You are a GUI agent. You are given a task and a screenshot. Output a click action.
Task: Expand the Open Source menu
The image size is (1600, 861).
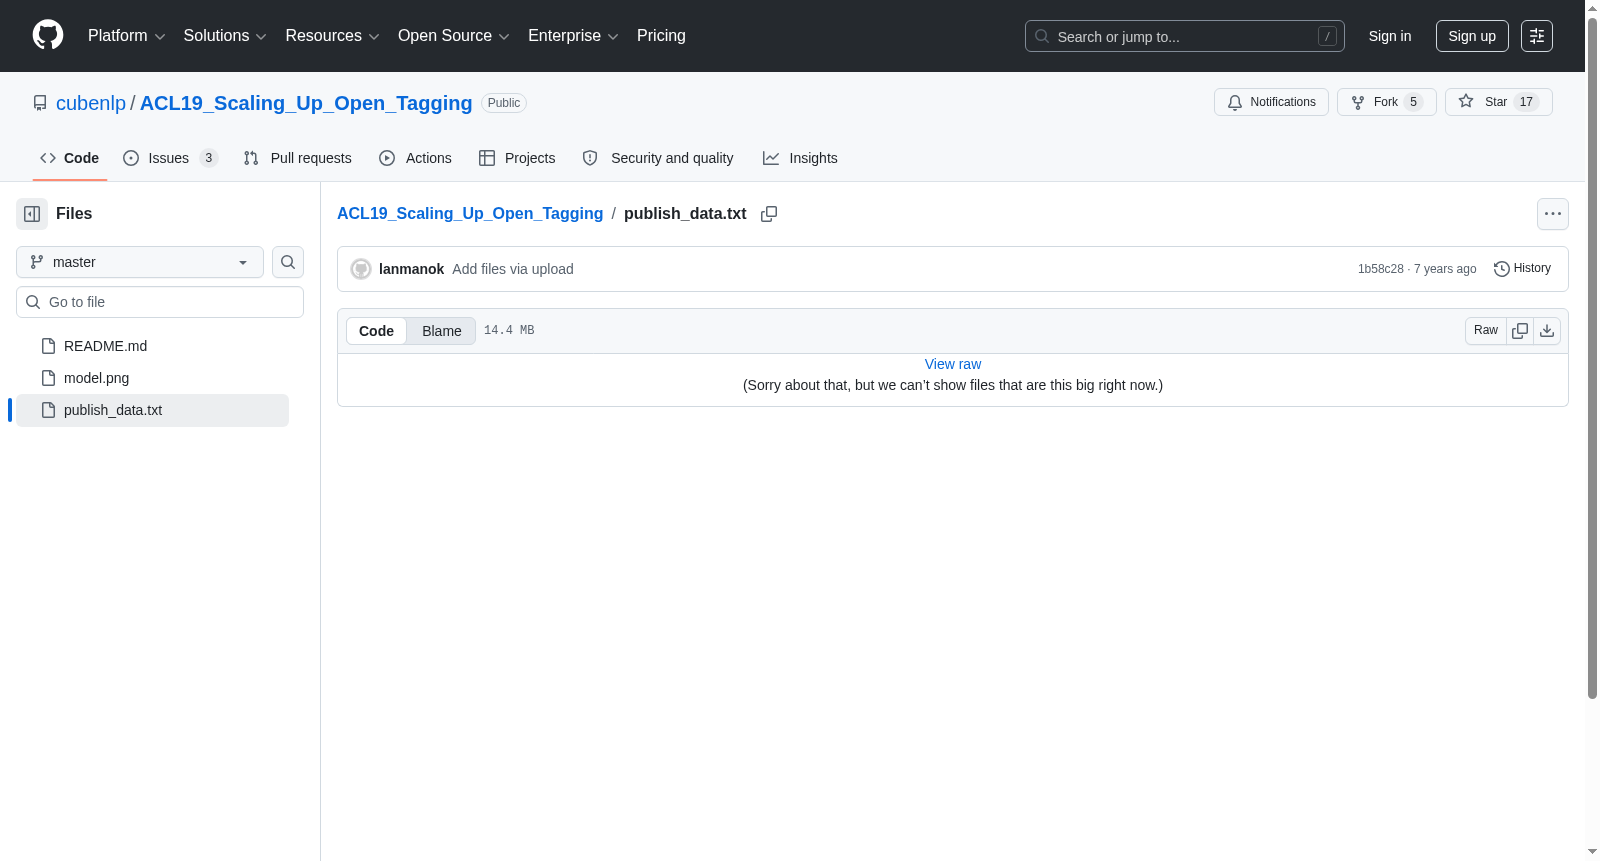pos(453,36)
